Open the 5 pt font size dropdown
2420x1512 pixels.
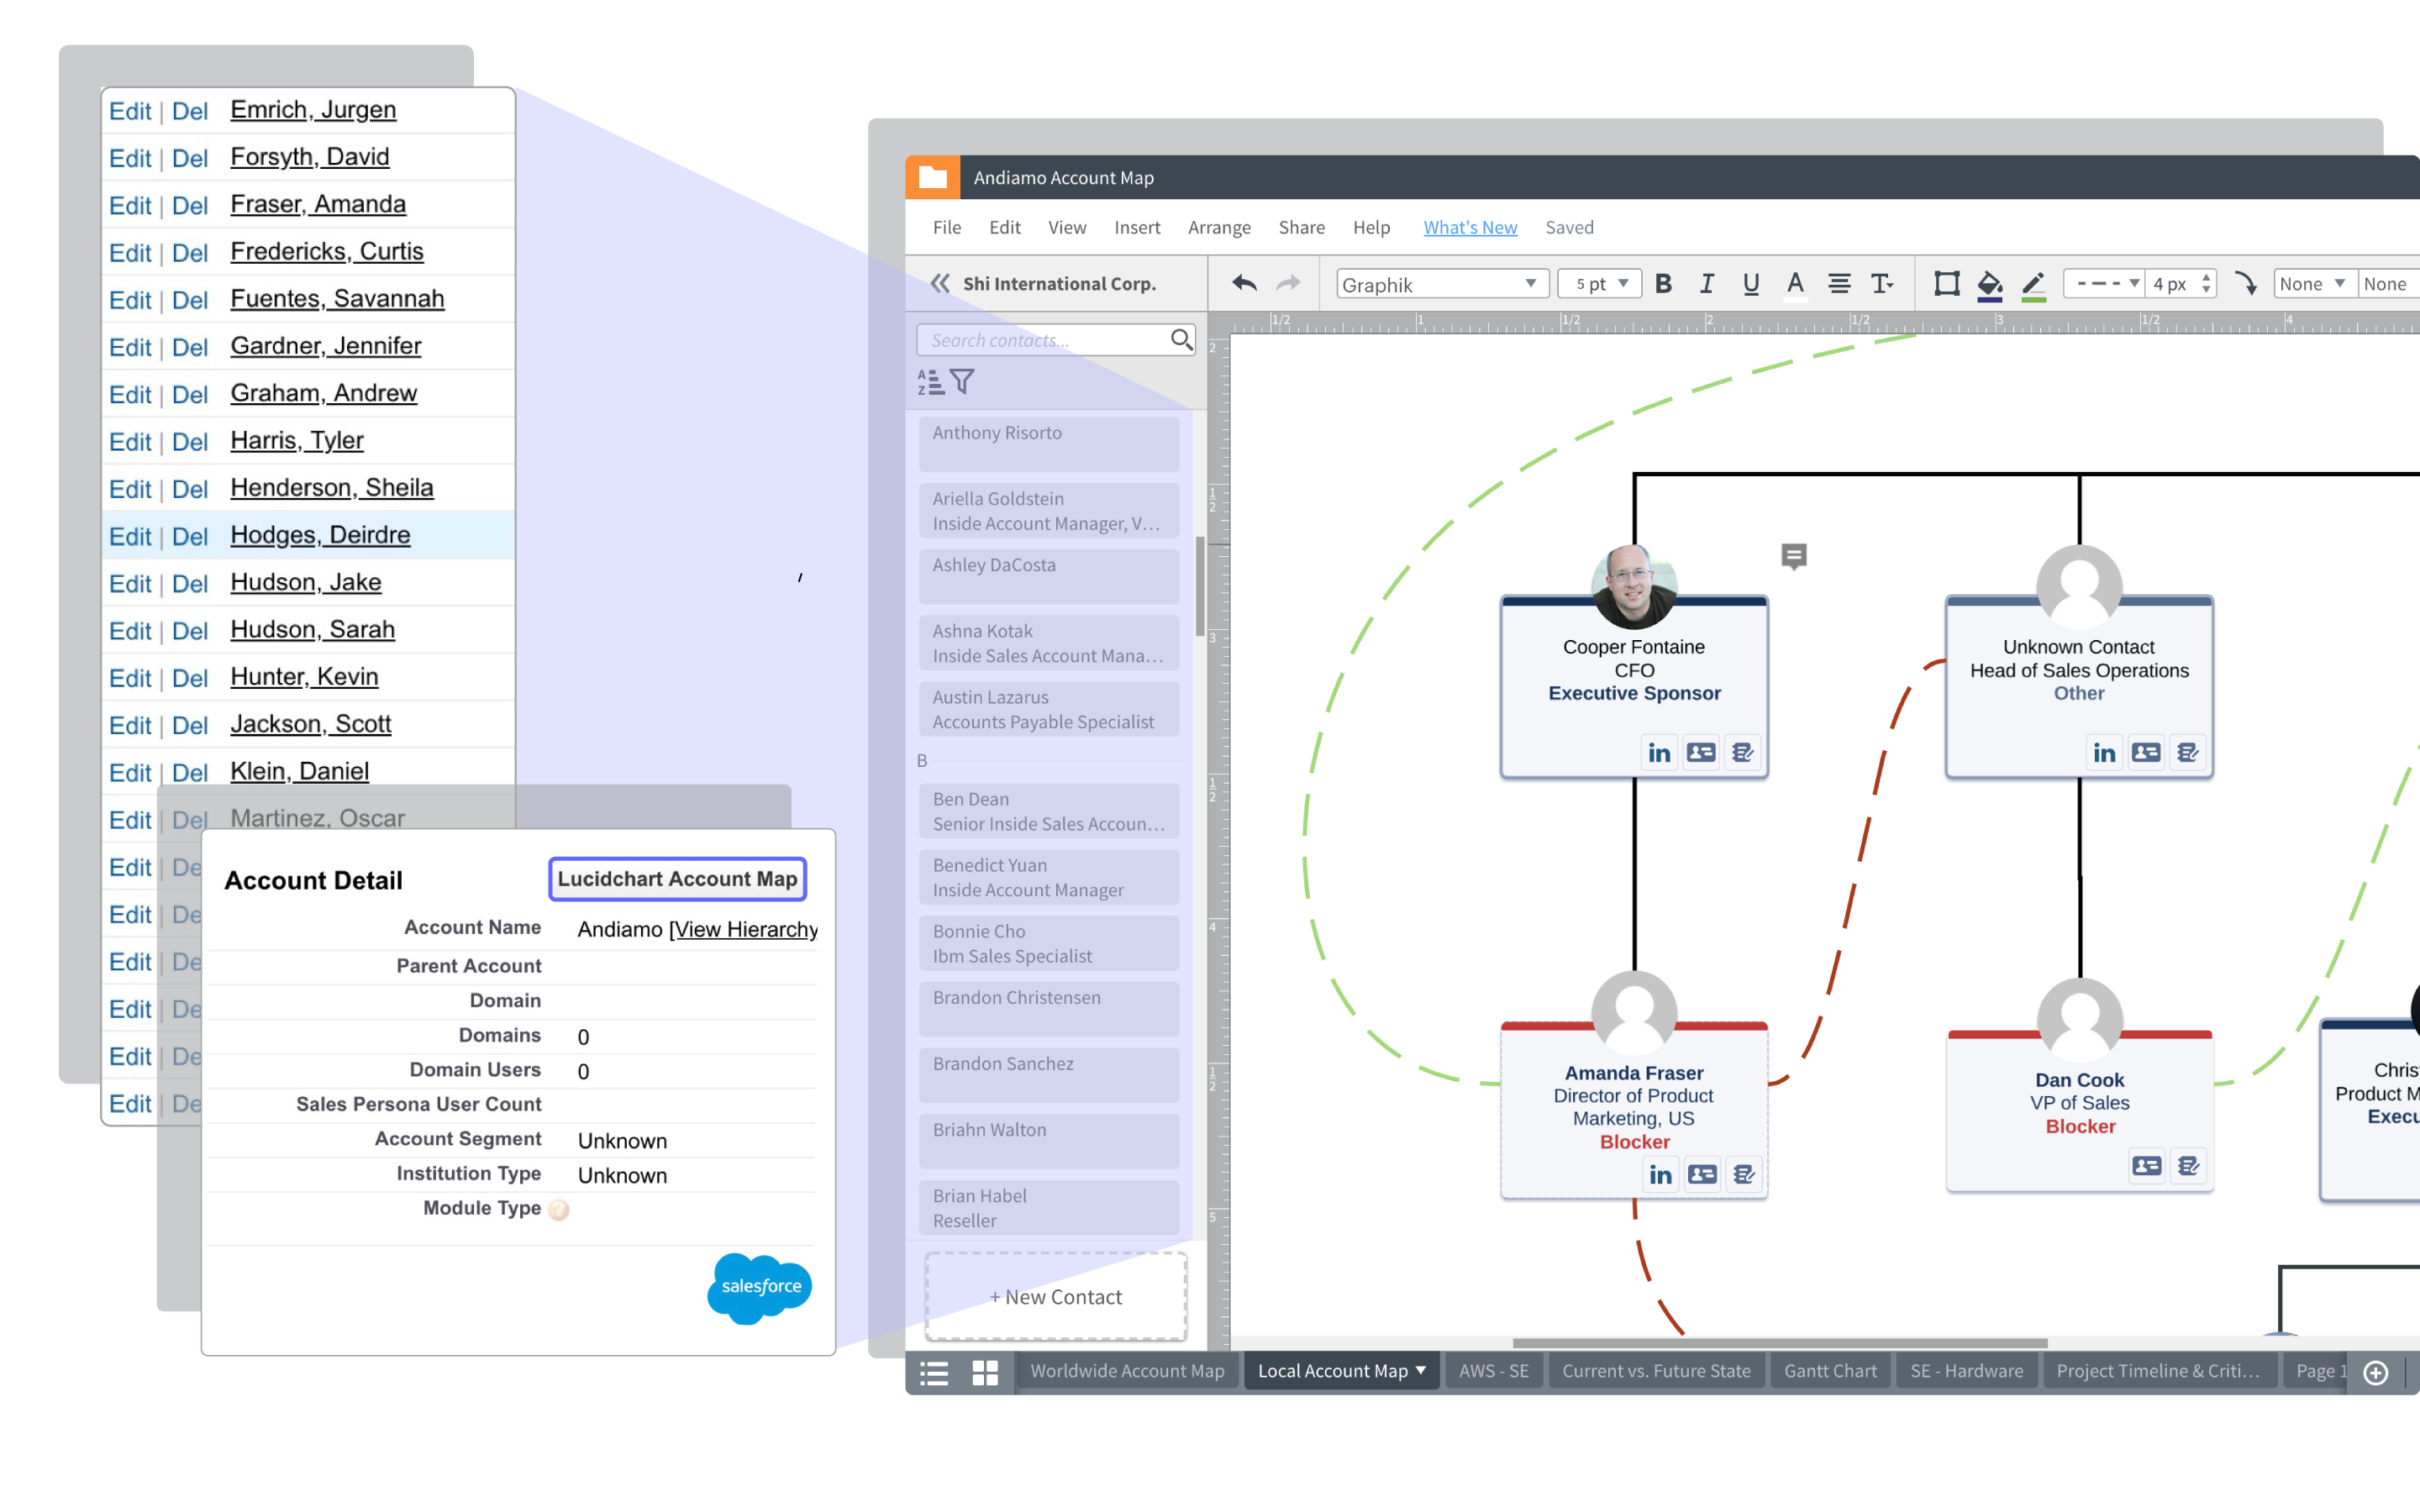(x=1601, y=284)
